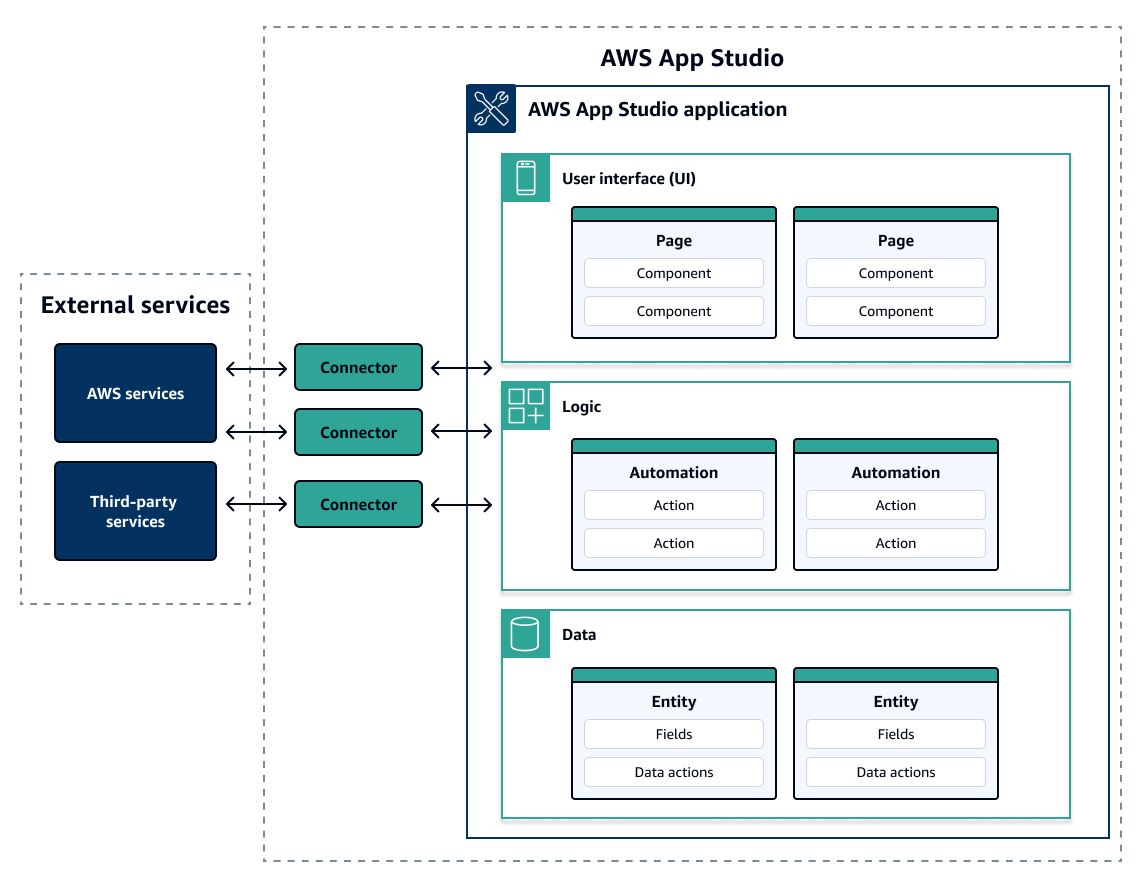Select the Third-party services box
The width and height of the screenshot is (1142, 888).
(x=135, y=511)
